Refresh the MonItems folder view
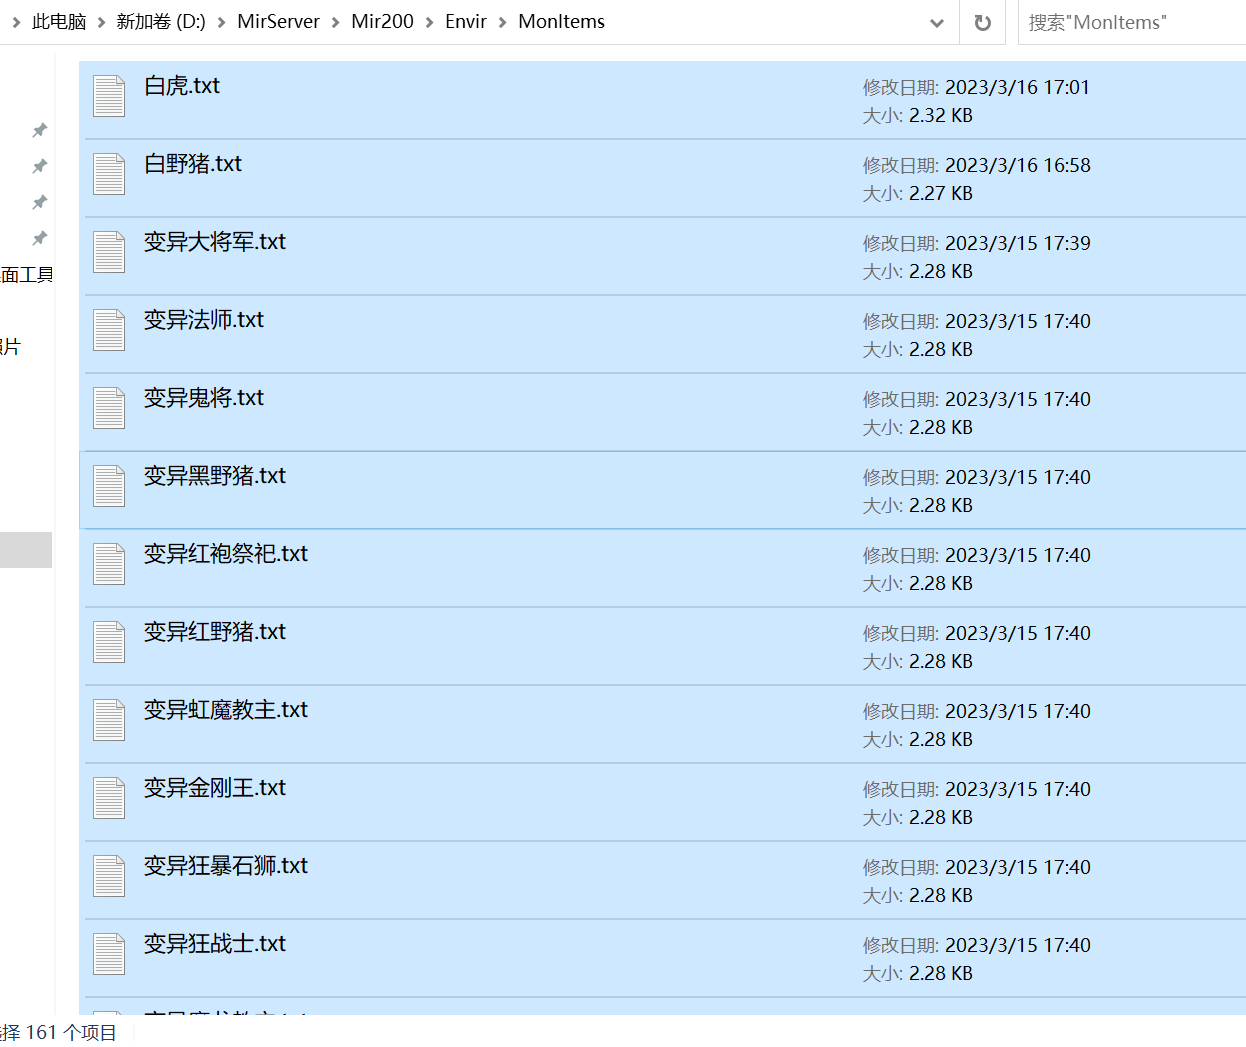This screenshot has width=1246, height=1047. [x=983, y=22]
